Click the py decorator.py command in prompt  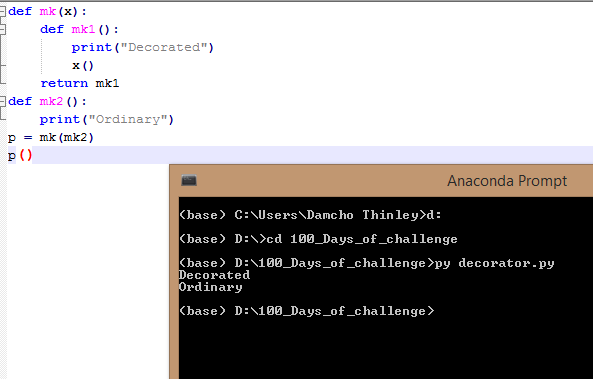click(x=494, y=263)
